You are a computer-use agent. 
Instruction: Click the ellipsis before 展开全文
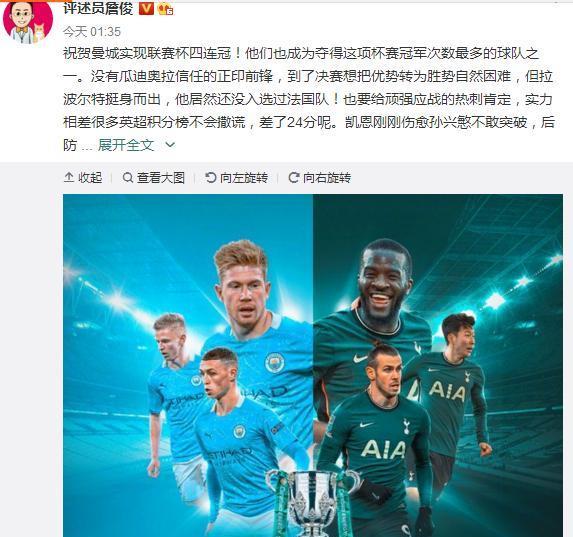point(87,148)
